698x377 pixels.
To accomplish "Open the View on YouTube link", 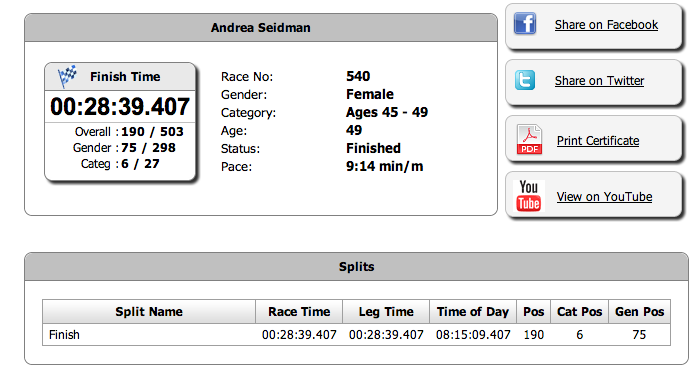I will point(604,197).
